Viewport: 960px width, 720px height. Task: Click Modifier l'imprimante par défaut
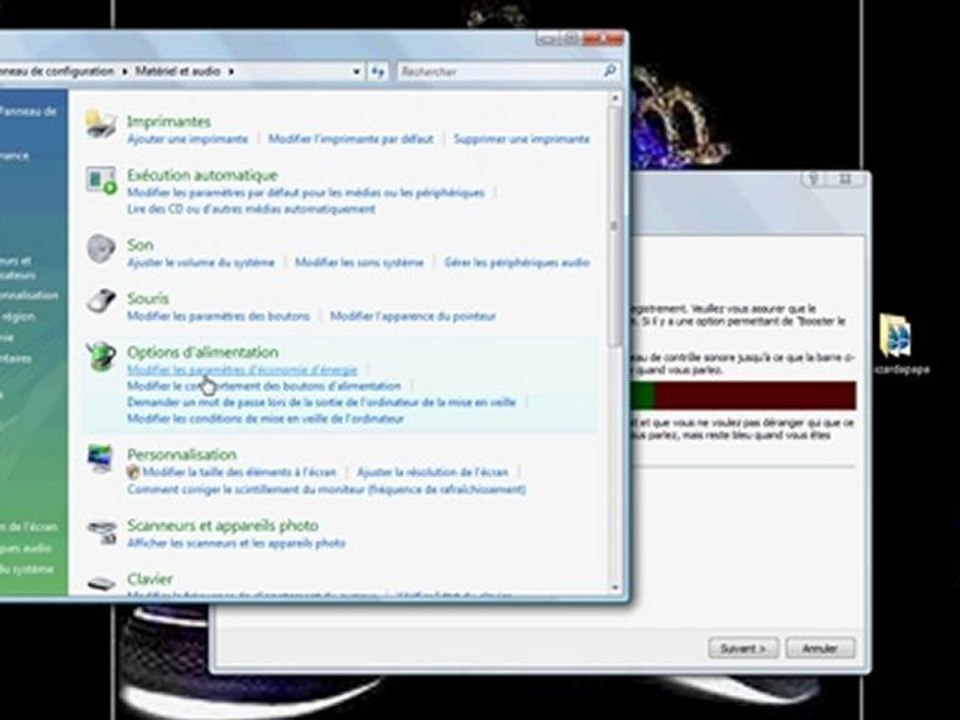[x=351, y=139]
